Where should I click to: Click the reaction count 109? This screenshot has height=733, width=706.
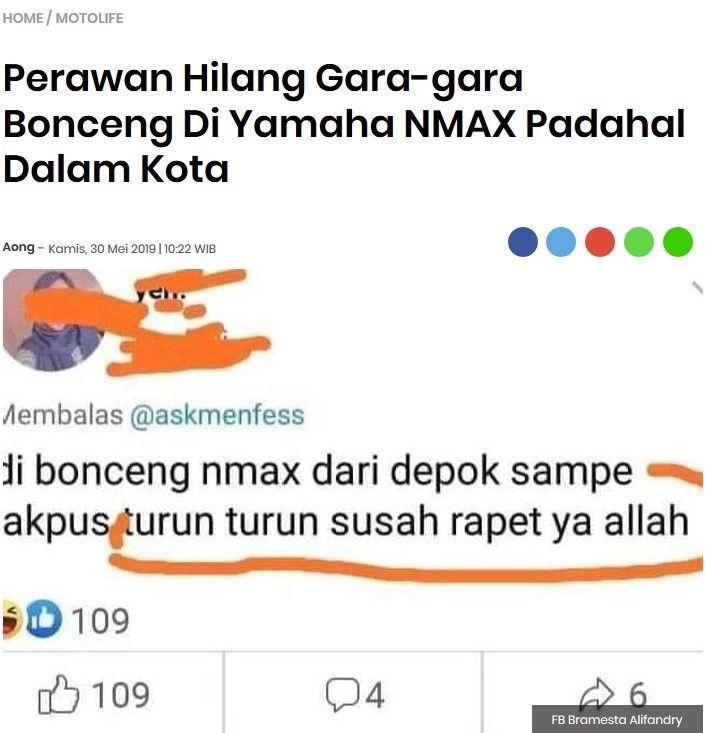[100, 620]
